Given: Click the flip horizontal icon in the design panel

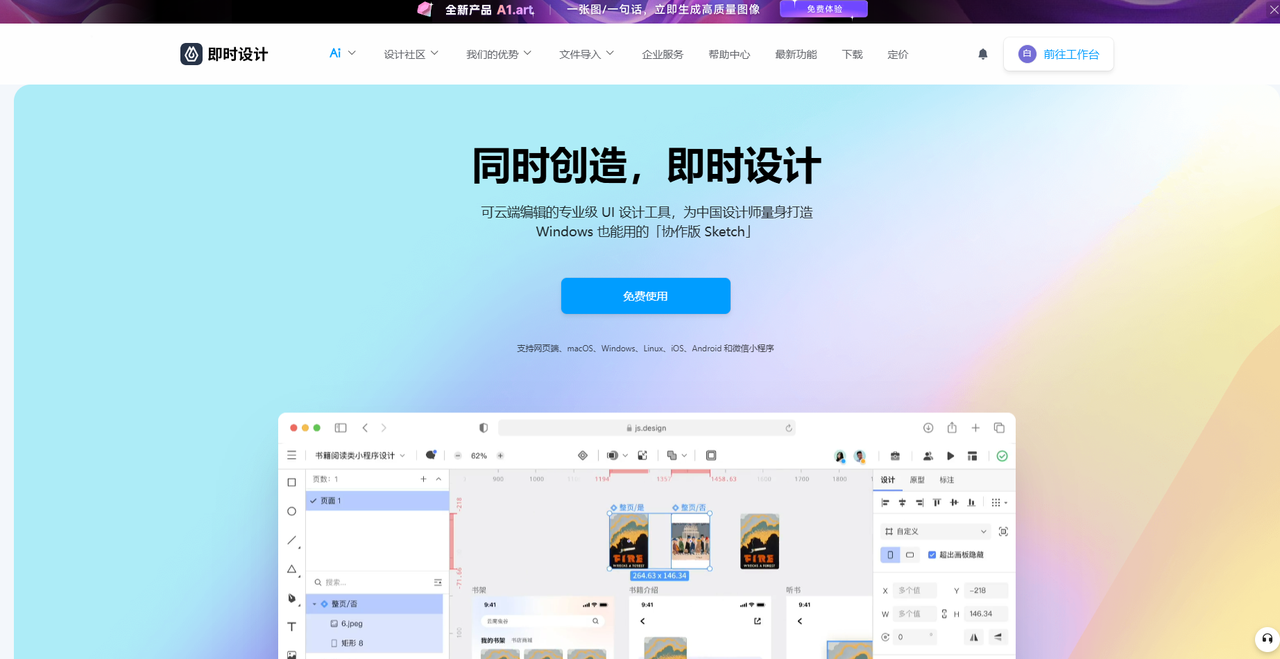Looking at the screenshot, I should (x=974, y=636).
